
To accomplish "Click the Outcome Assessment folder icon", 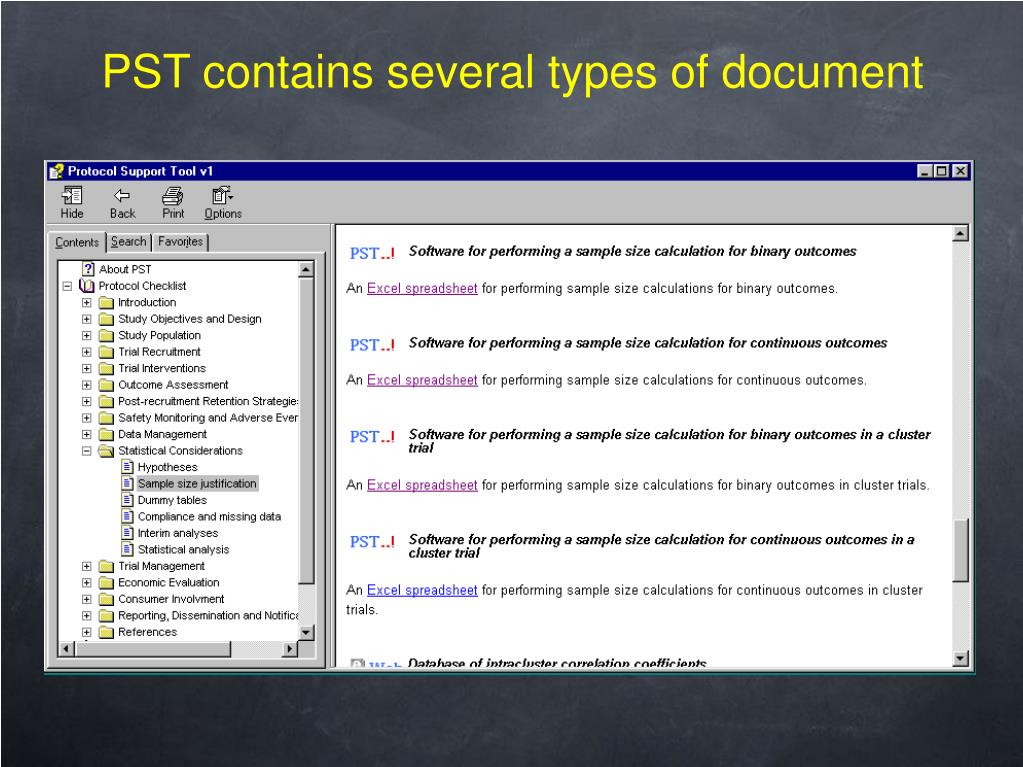I will (106, 385).
